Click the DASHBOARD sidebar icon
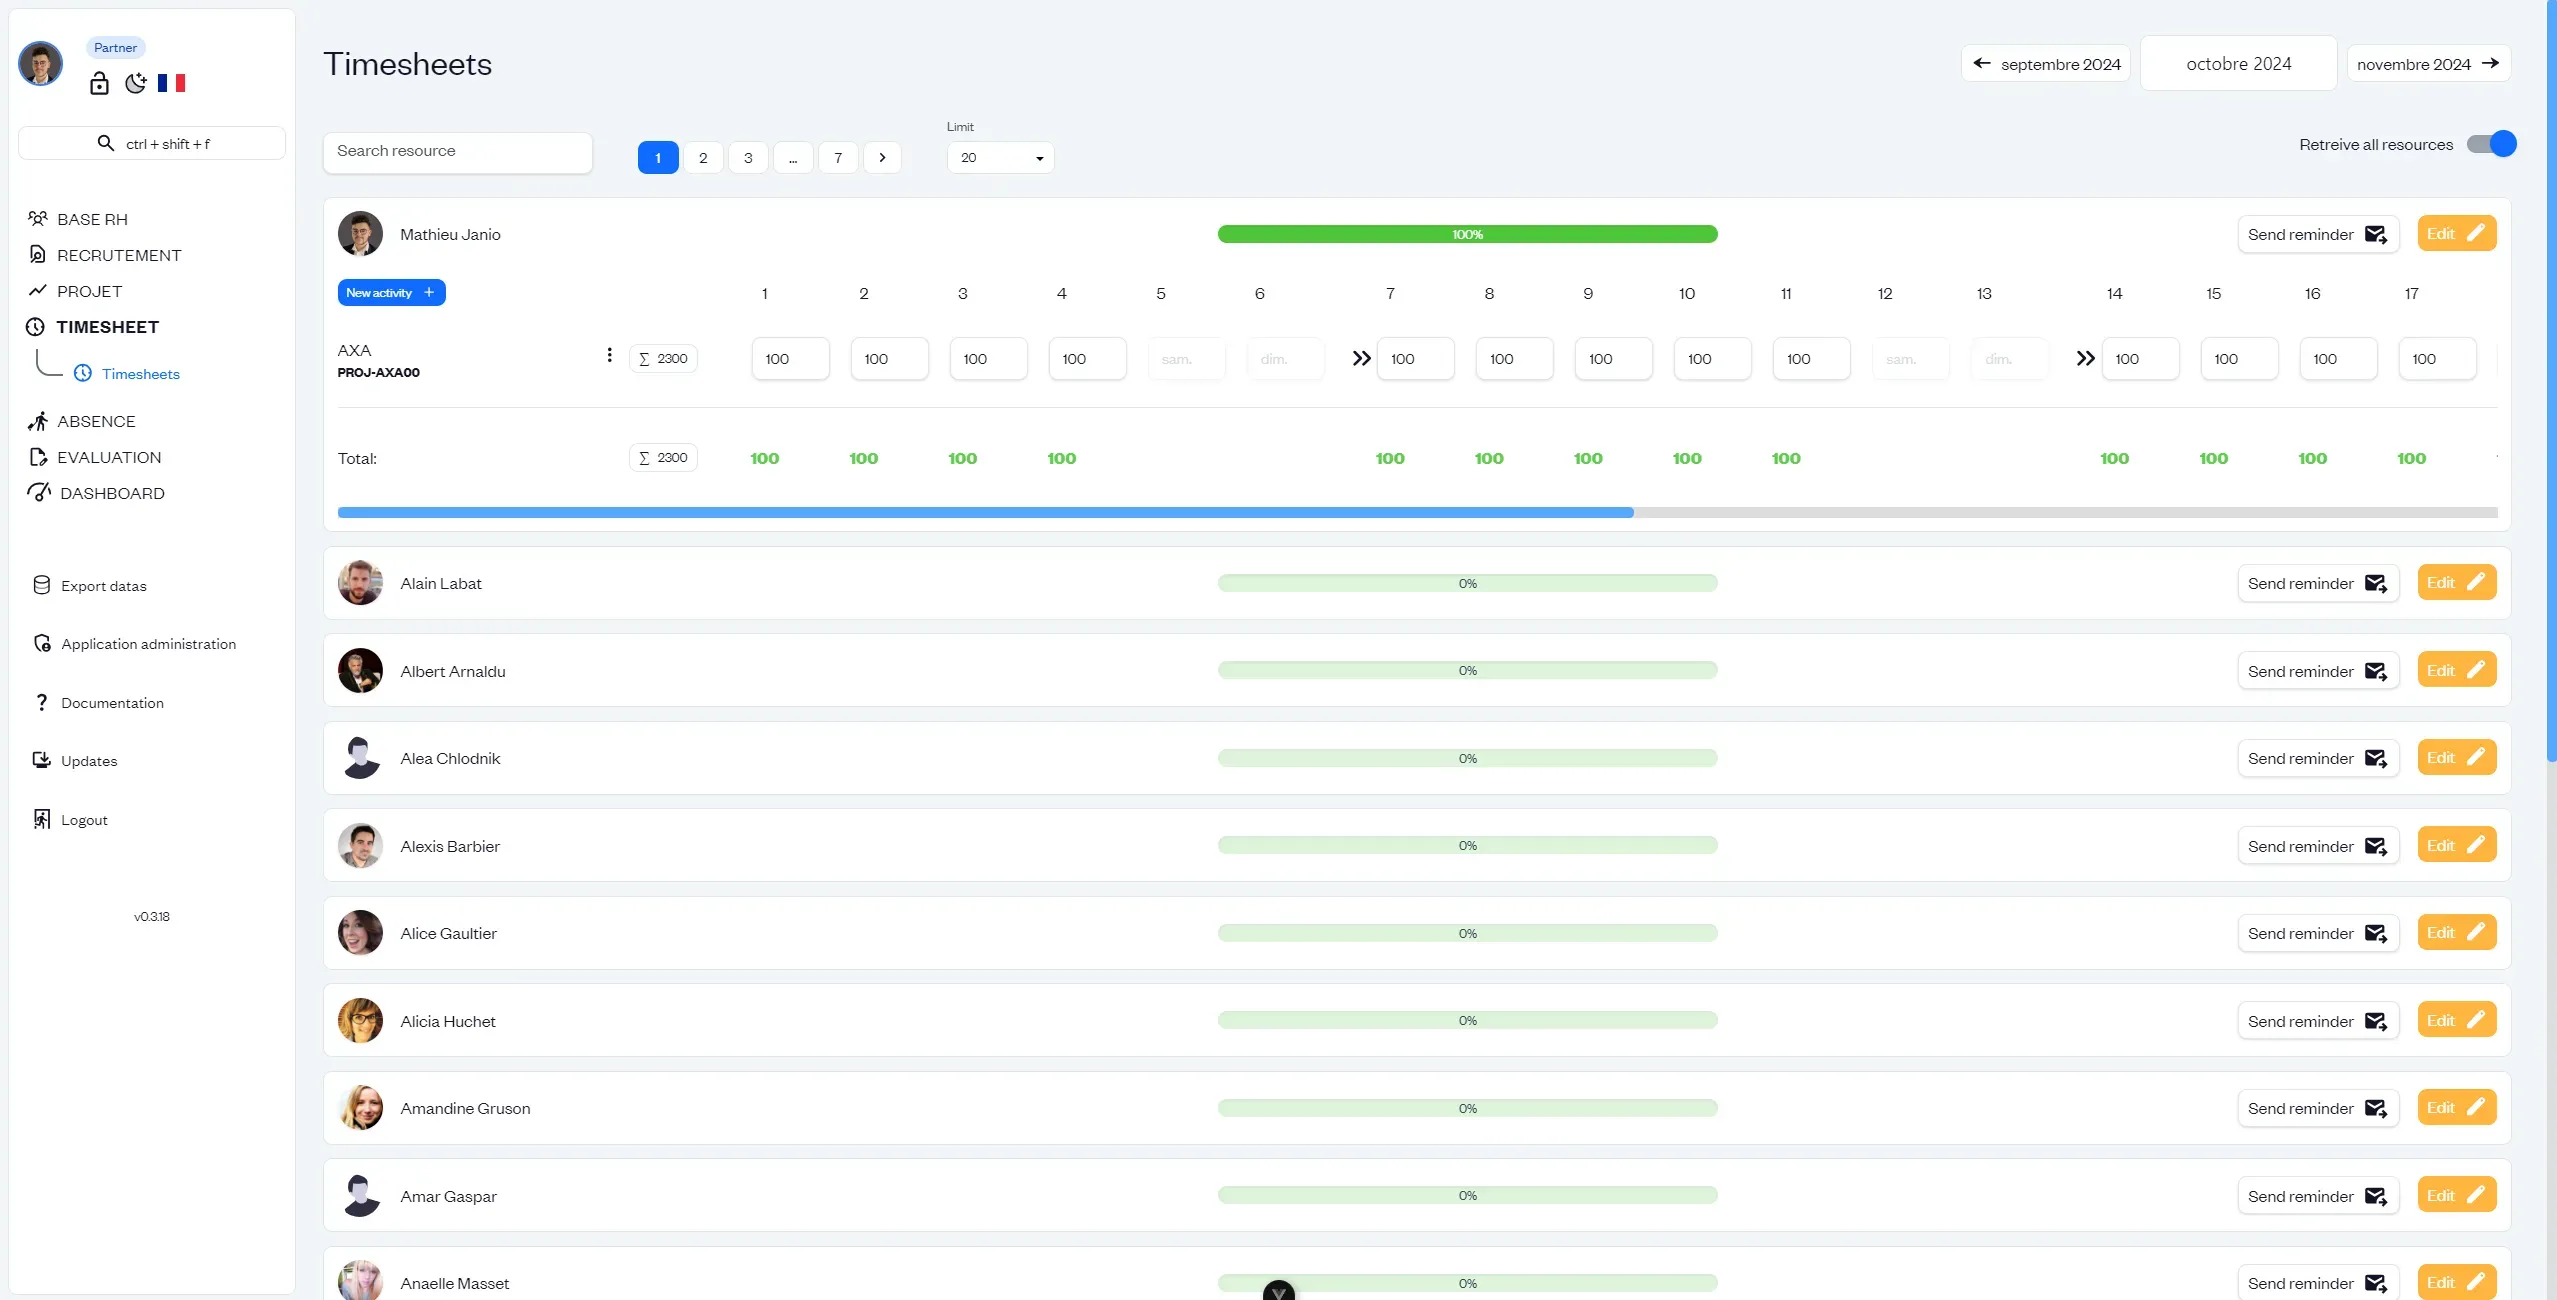 click(x=38, y=492)
